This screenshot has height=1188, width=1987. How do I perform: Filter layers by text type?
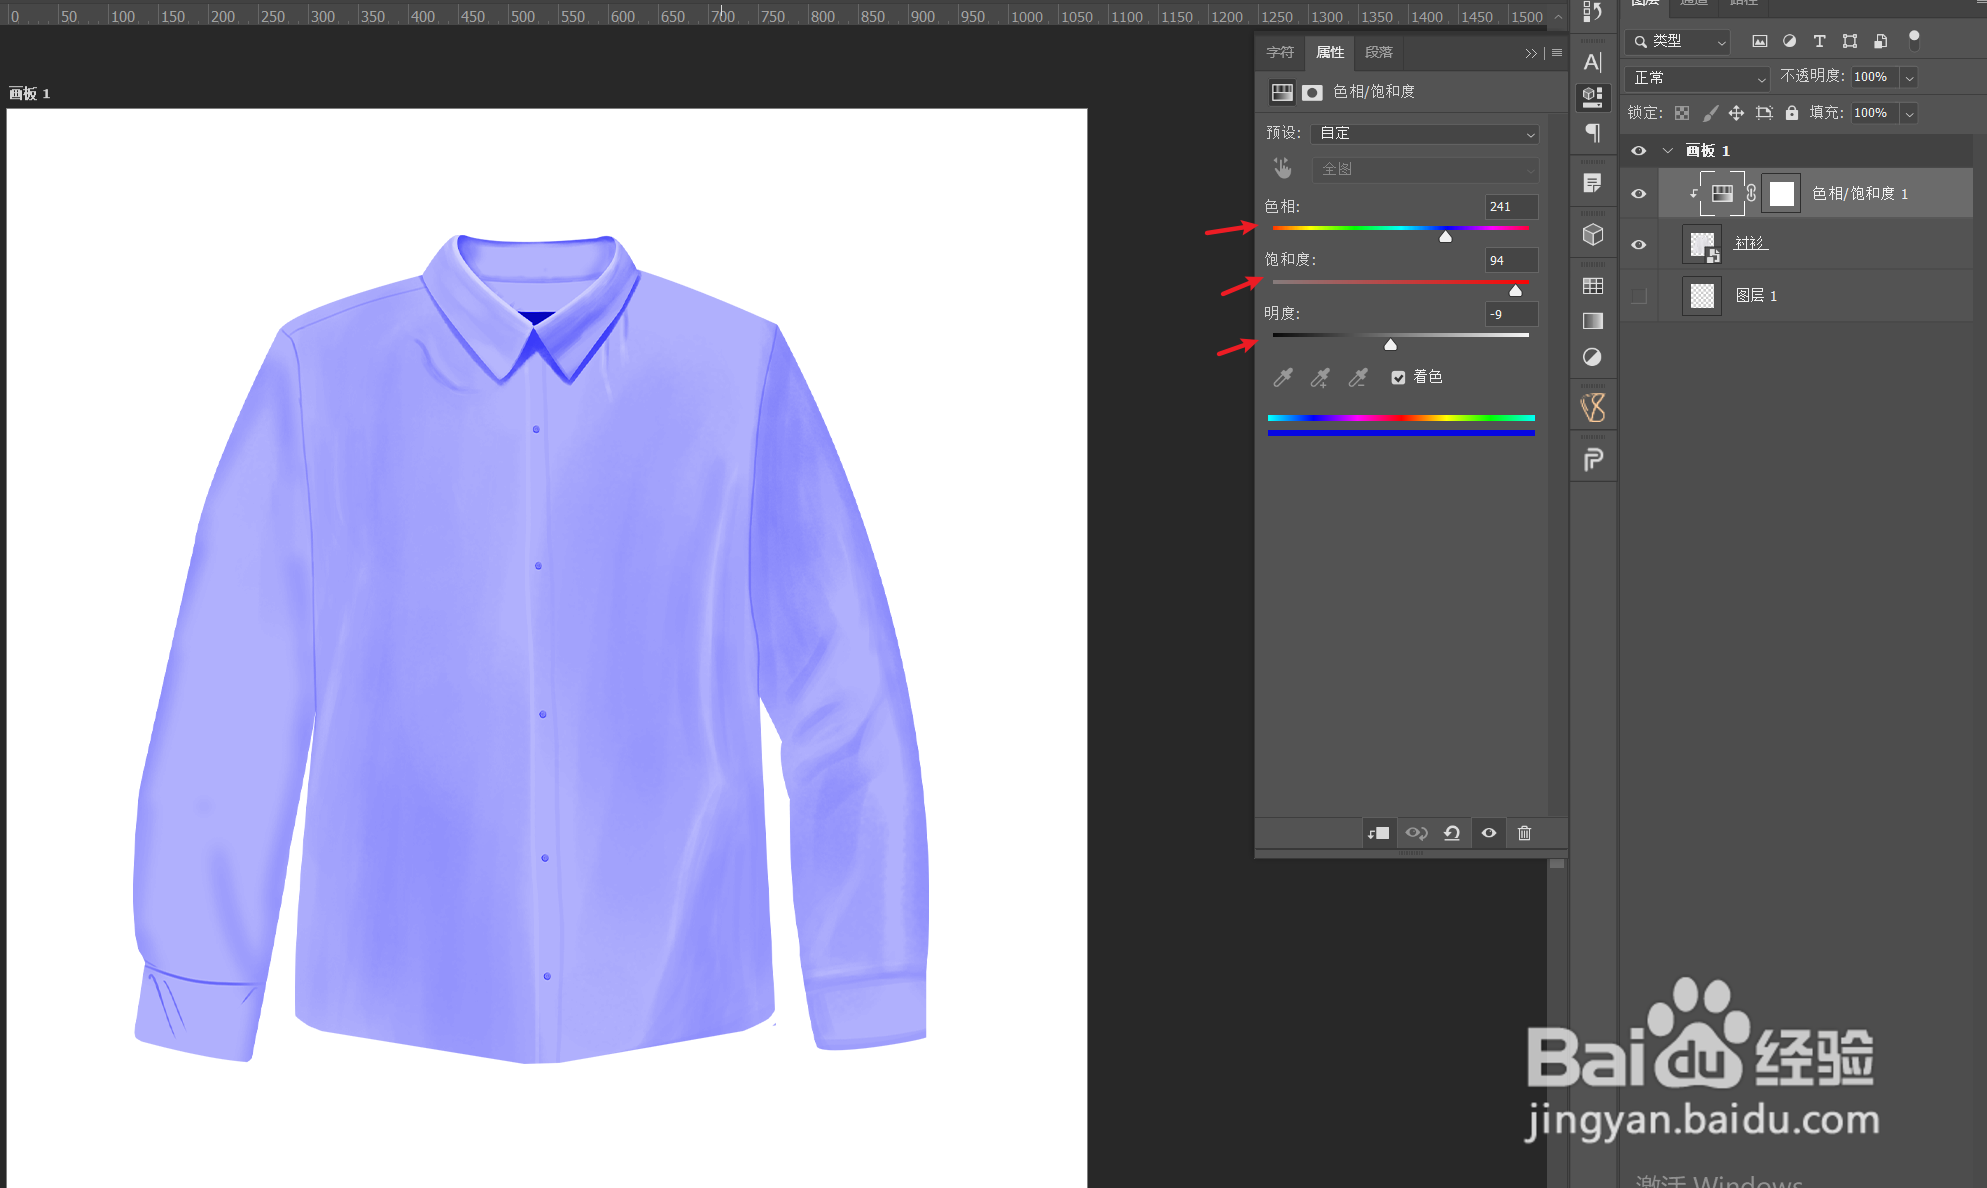[1819, 41]
